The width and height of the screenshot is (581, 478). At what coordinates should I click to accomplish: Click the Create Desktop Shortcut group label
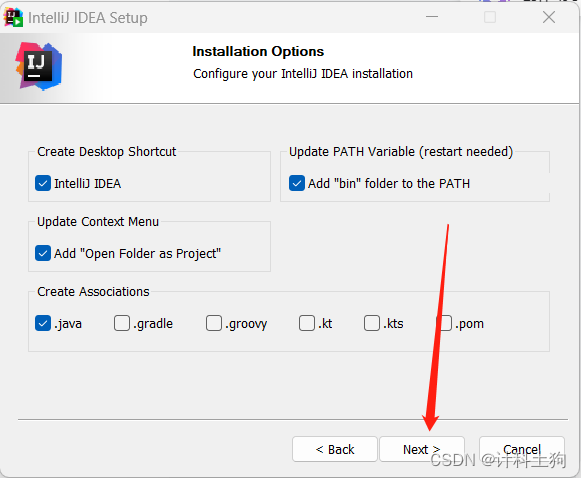(x=107, y=152)
